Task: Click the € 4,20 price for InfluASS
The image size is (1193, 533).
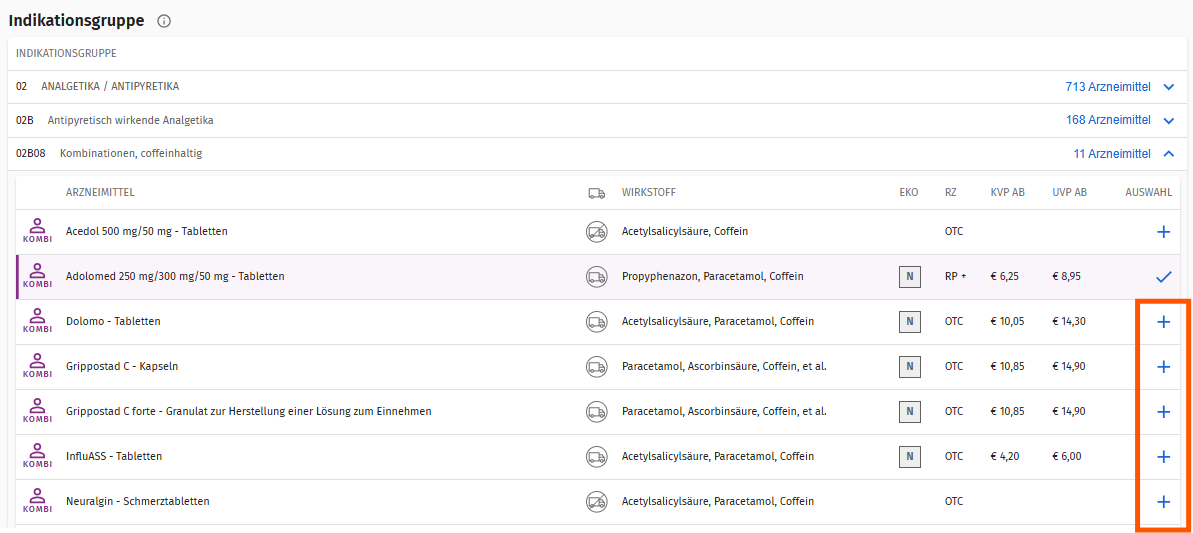Action: [x=1004, y=456]
